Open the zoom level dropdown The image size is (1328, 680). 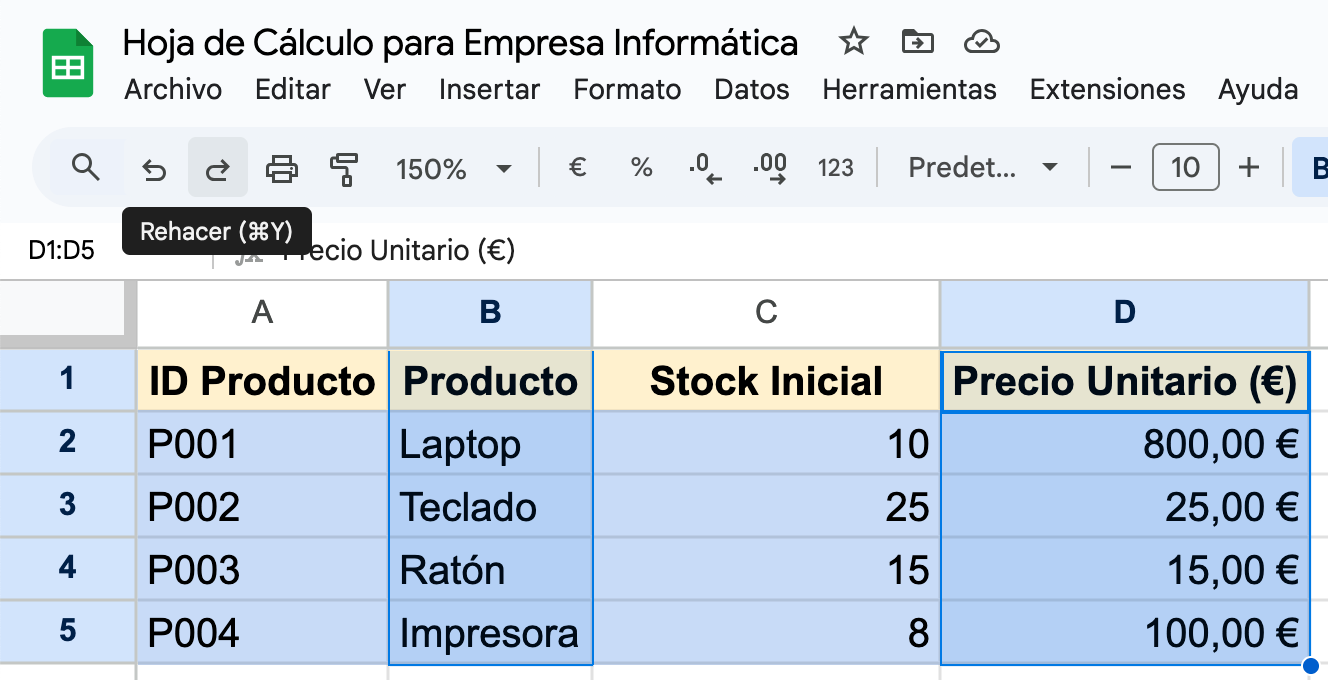[x=455, y=167]
